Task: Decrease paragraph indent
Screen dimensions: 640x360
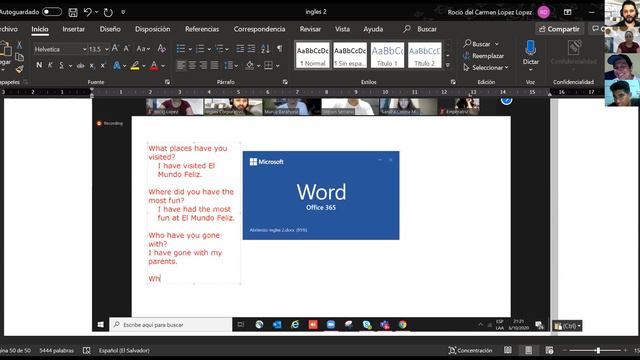Action: coord(240,49)
